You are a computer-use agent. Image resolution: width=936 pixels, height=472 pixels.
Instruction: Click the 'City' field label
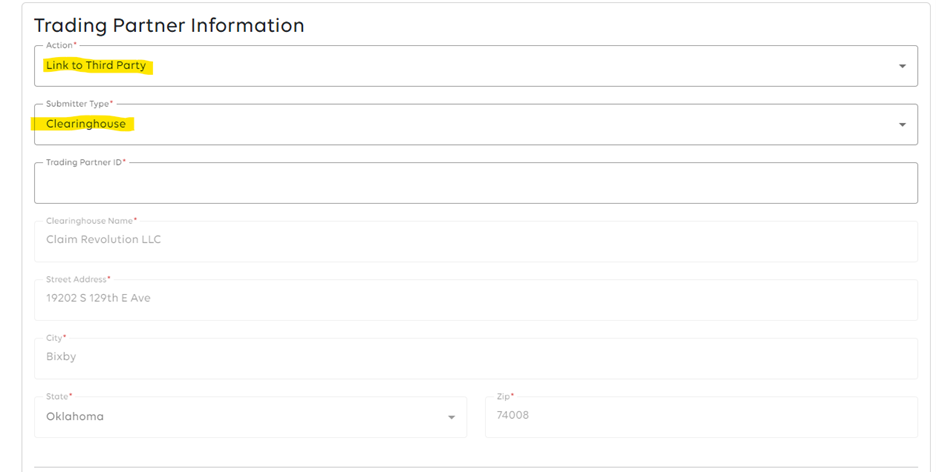coord(54,338)
